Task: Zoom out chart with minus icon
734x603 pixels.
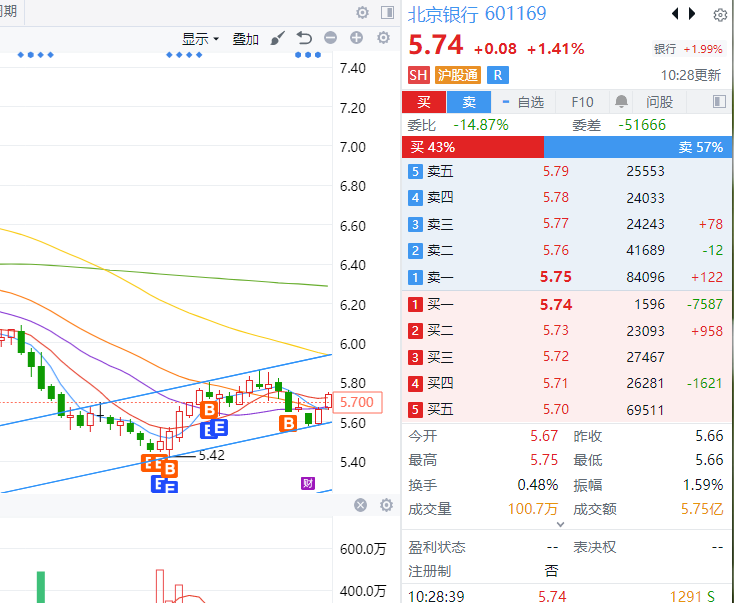Action: (330, 37)
